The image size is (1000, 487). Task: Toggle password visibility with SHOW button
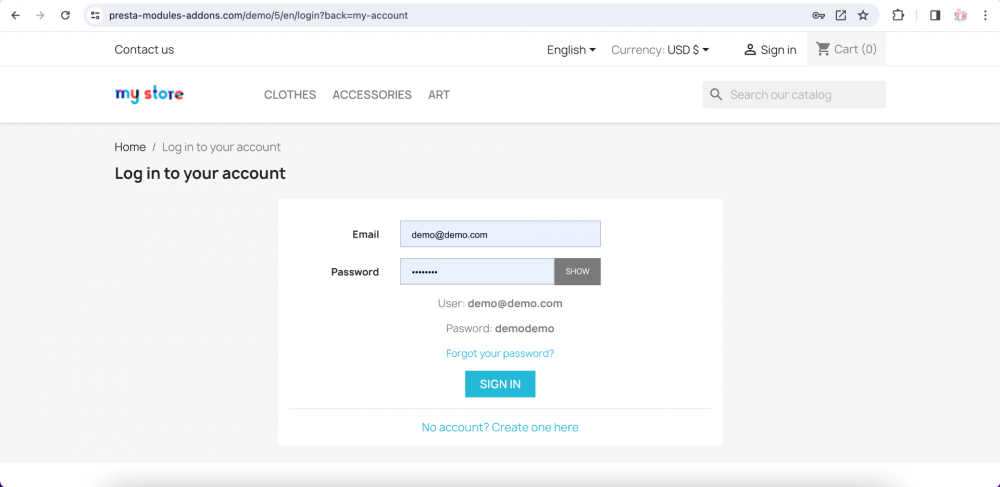coord(577,272)
